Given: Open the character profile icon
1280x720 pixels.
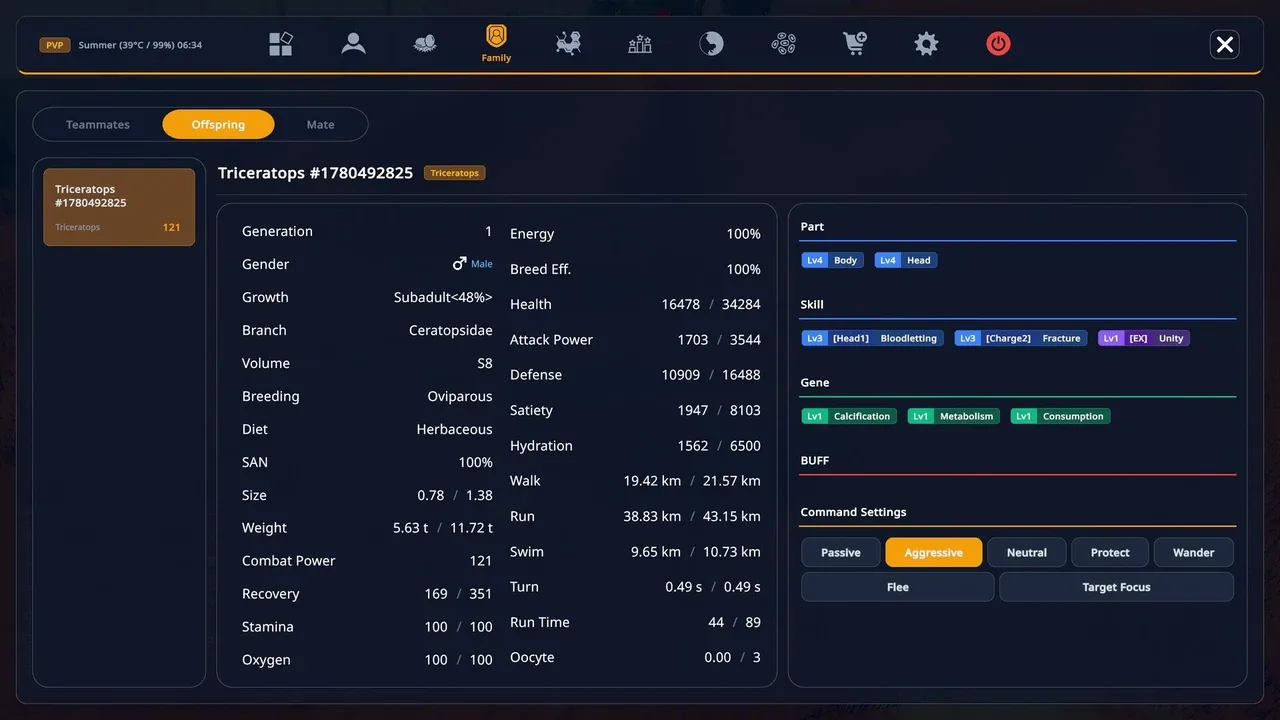Looking at the screenshot, I should pos(353,43).
